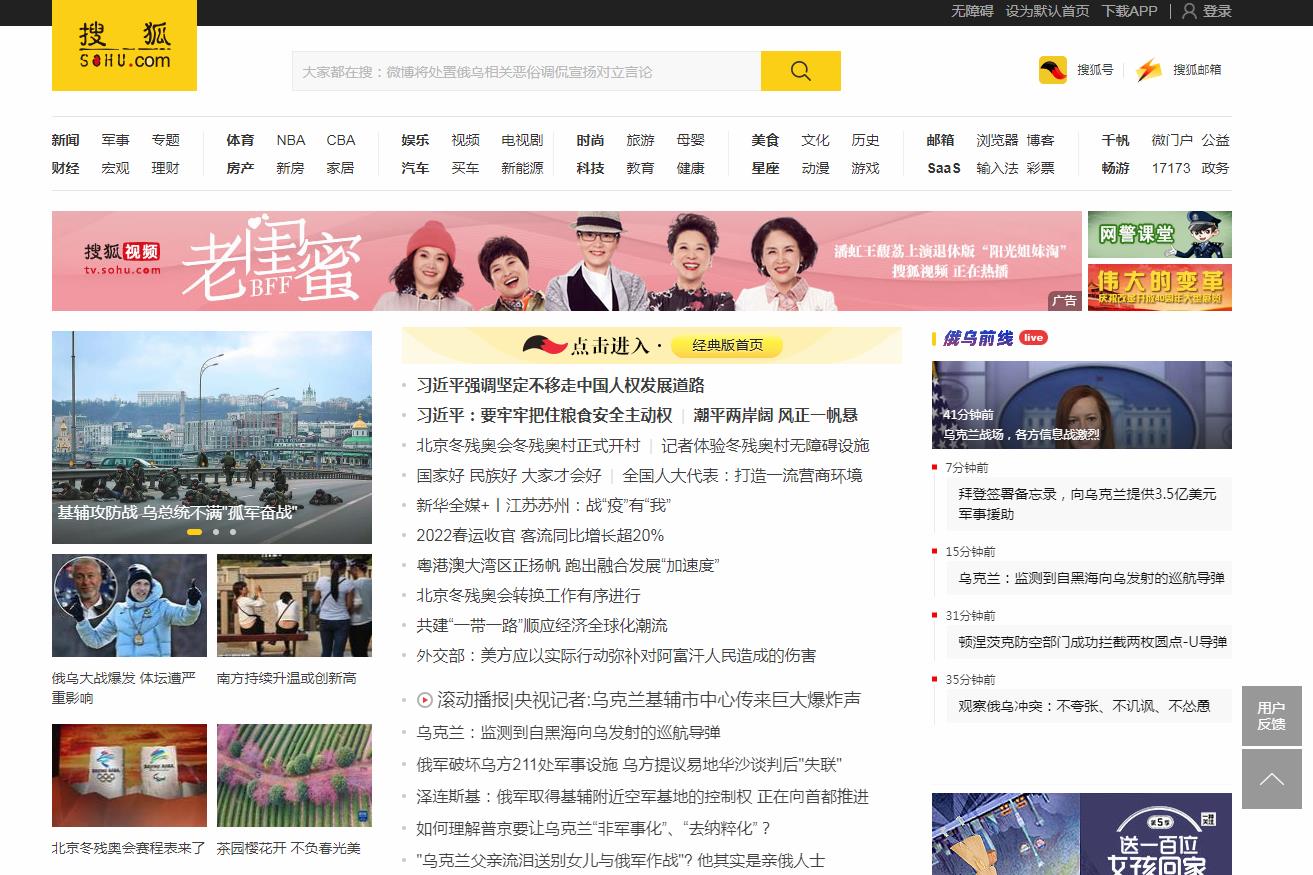Viewport: 1313px width, 875px height.
Task: Open 科技 channel in navigation
Action: [x=590, y=168]
